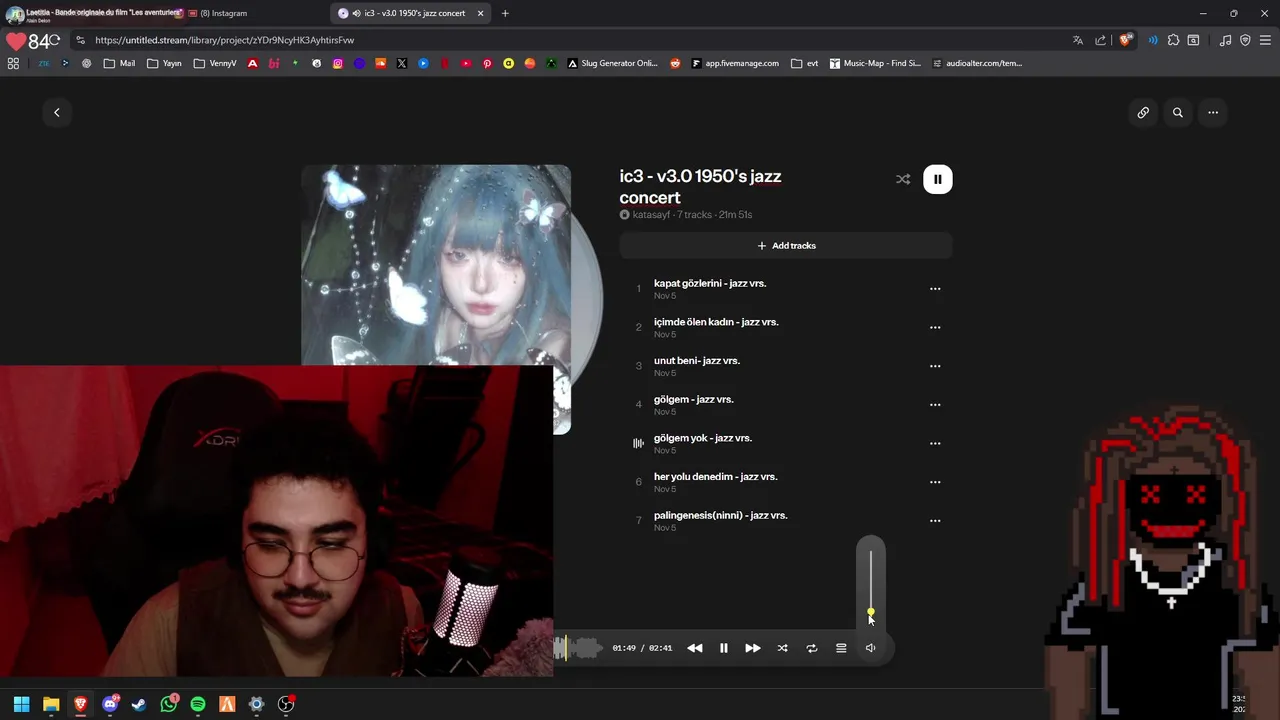Image resolution: width=1280 pixels, height=720 pixels.
Task: Open Slug Generator Online bookmark
Action: click(x=613, y=63)
